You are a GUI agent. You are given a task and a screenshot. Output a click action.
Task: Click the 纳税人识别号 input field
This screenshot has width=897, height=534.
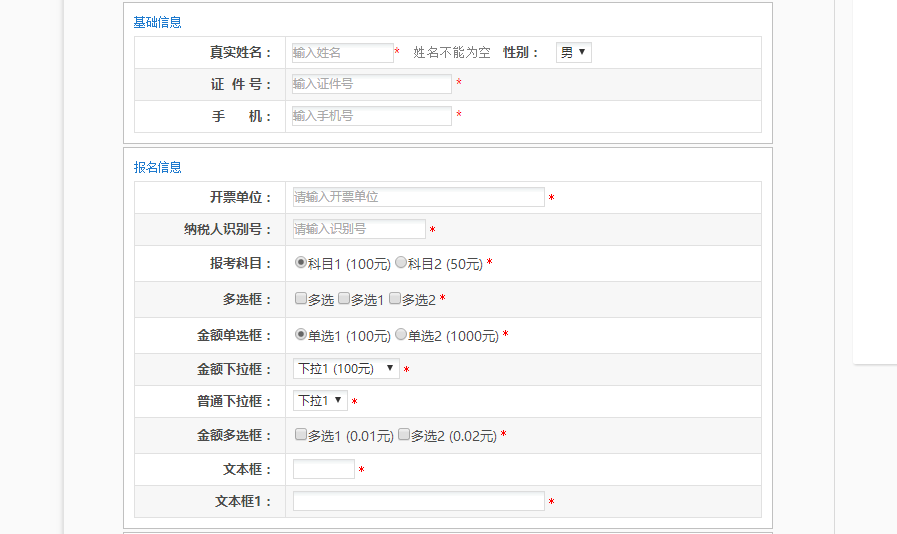[x=358, y=229]
